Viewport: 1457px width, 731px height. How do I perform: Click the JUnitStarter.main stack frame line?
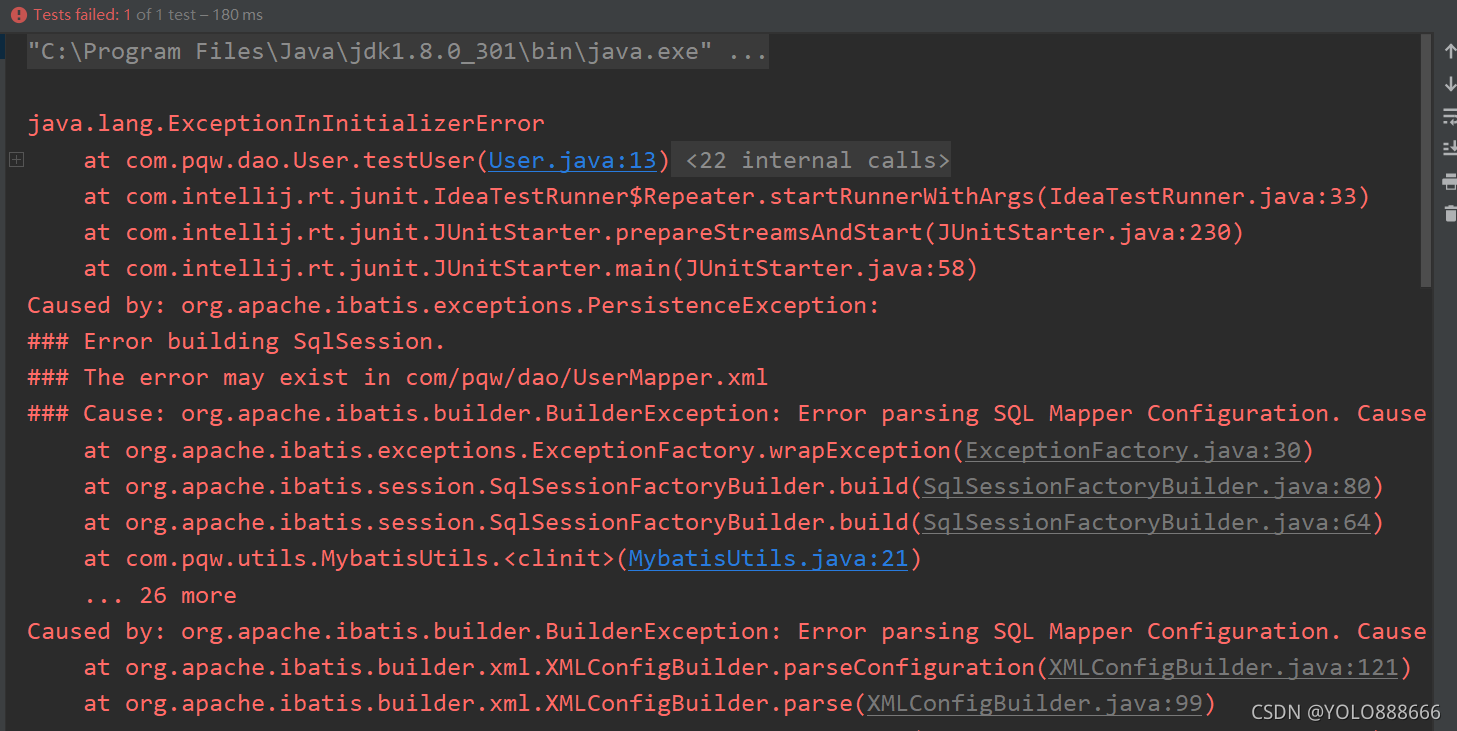[530, 269]
